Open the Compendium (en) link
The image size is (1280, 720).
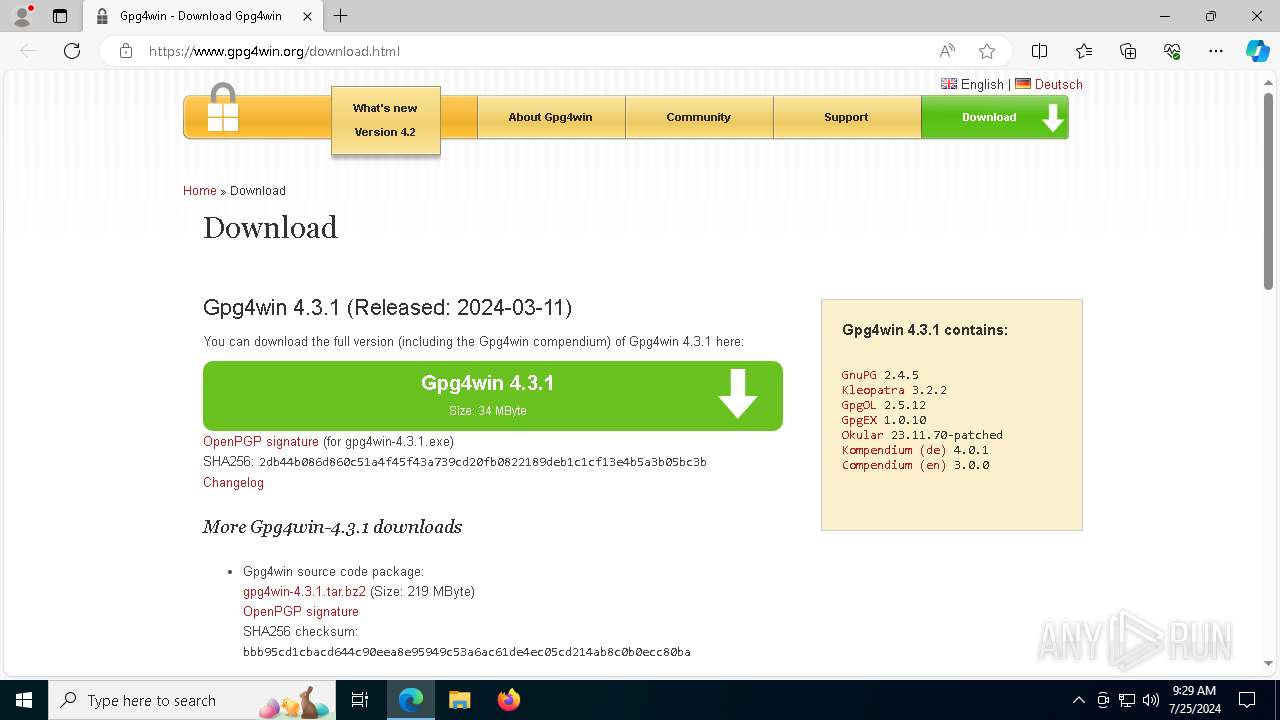tap(894, 465)
